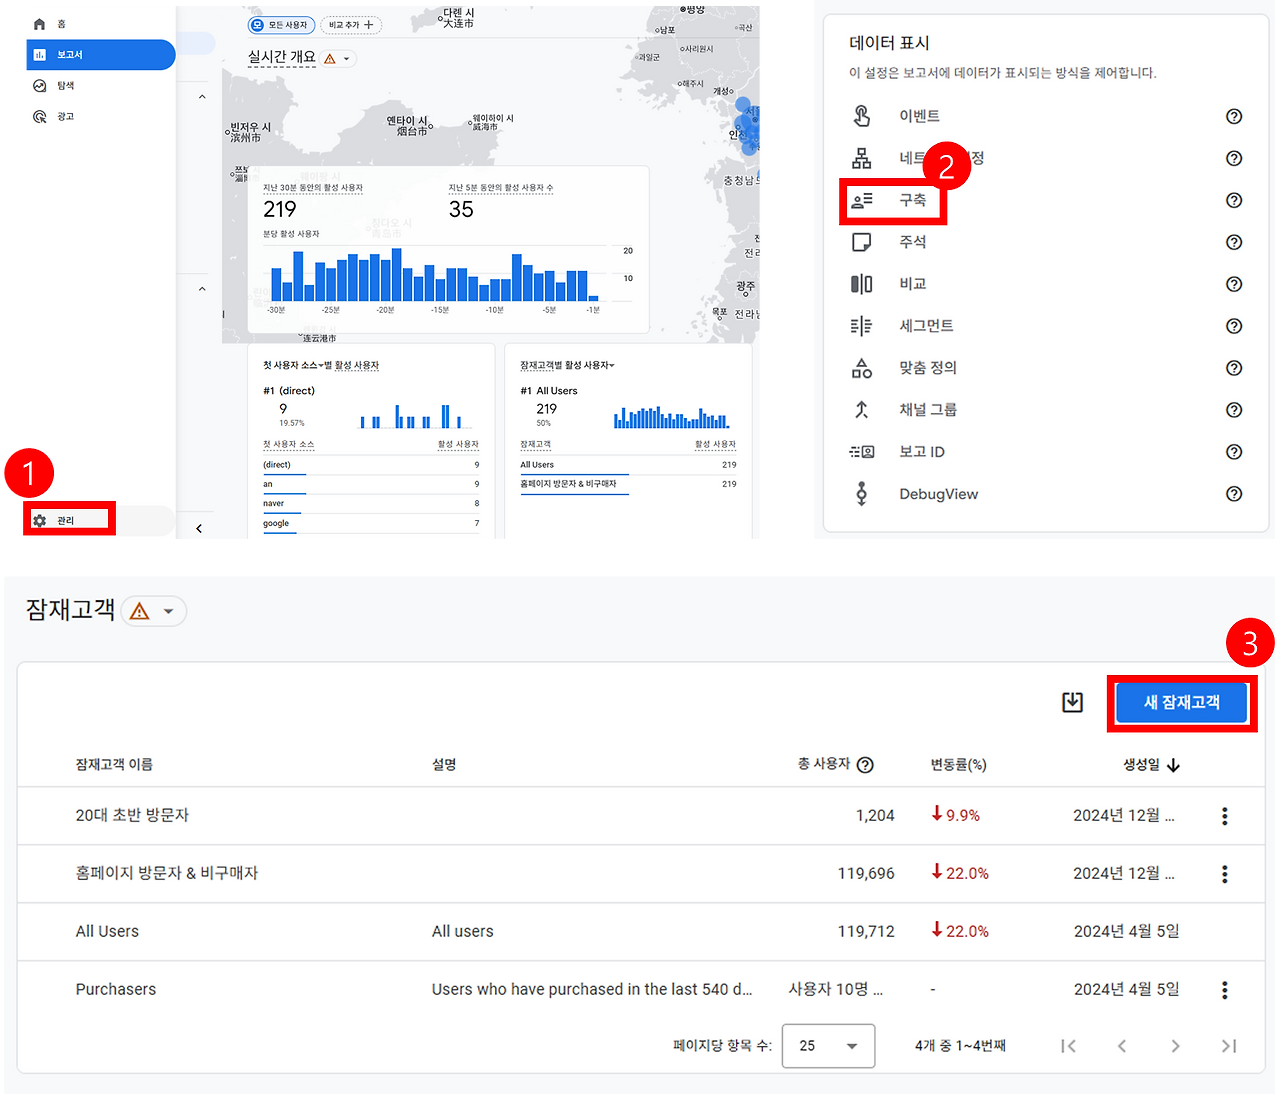Open the 맞춤 정의 menu label
Image resolution: width=1280 pixels, height=1094 pixels.
928,368
